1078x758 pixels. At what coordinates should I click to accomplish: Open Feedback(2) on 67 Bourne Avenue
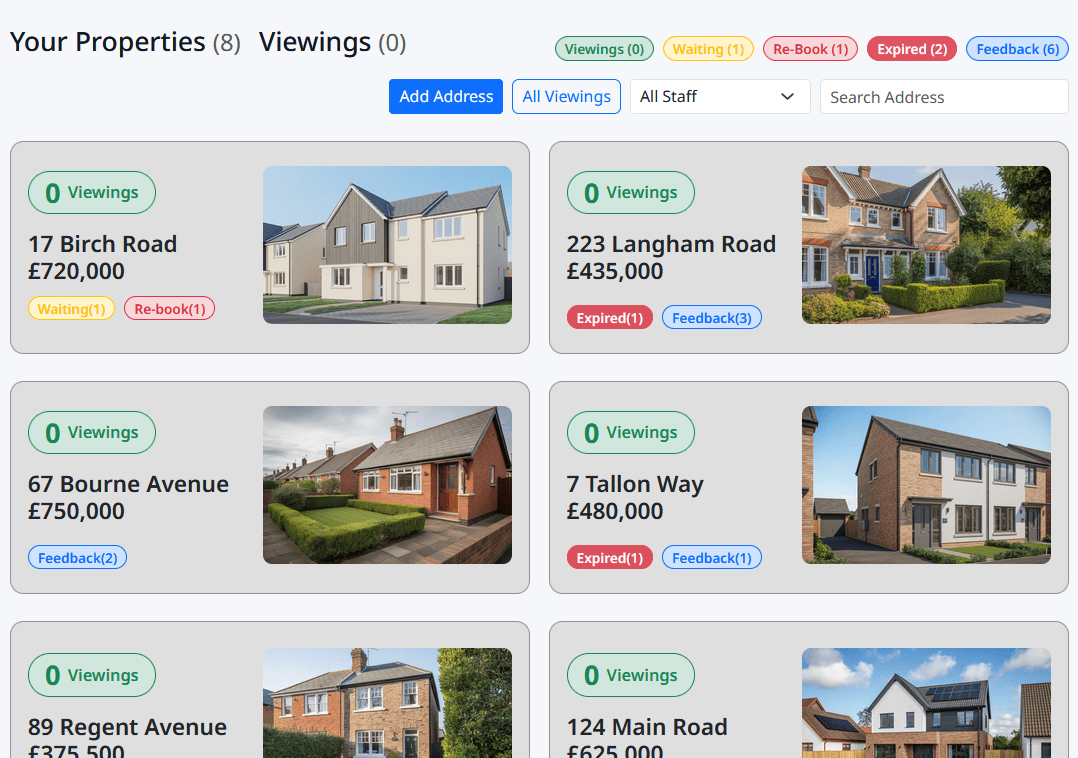tap(77, 558)
